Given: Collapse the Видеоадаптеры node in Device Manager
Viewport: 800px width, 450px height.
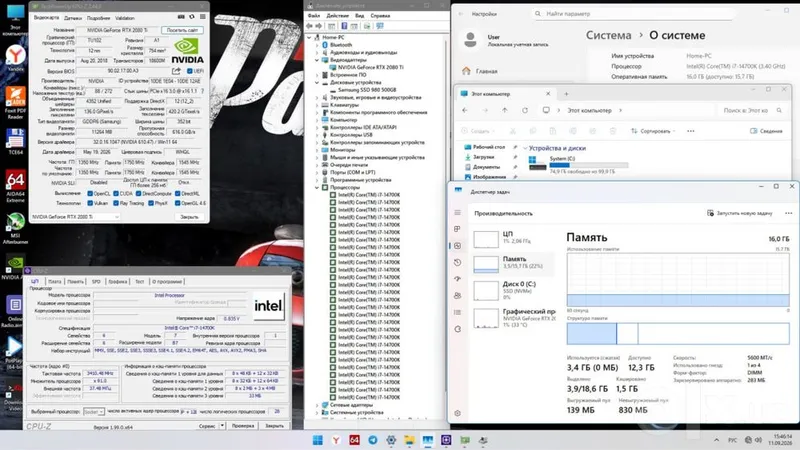Looking at the screenshot, I should click(x=317, y=60).
